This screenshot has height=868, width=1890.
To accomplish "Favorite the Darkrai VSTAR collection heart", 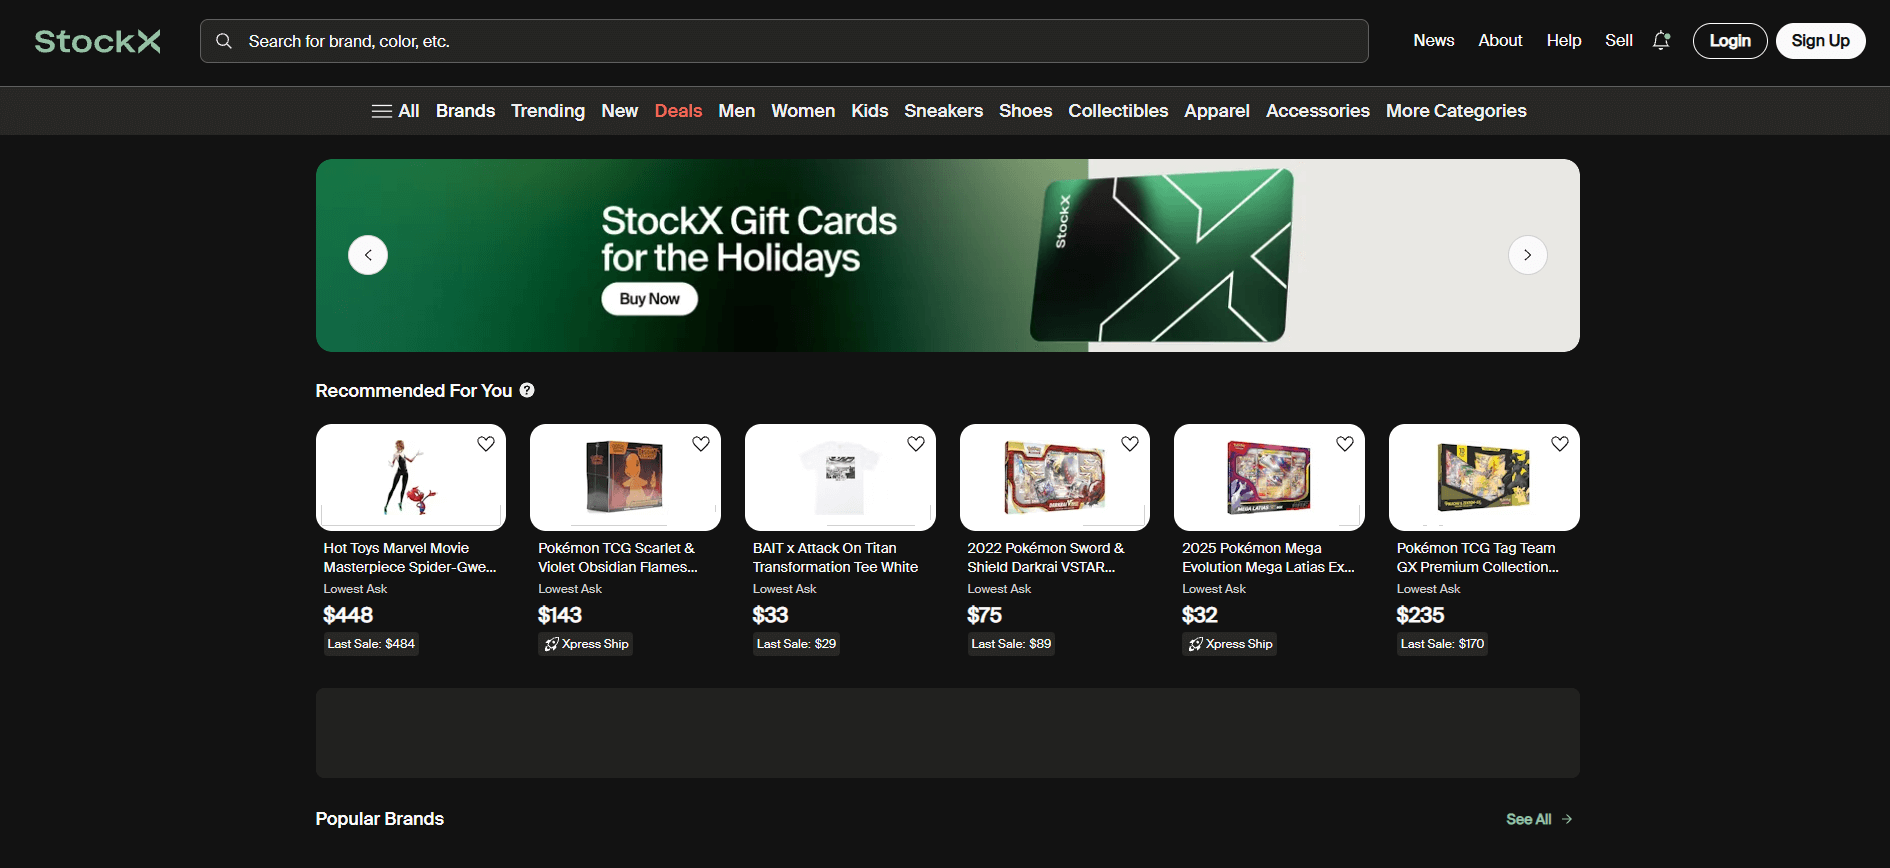I will point(1130,444).
